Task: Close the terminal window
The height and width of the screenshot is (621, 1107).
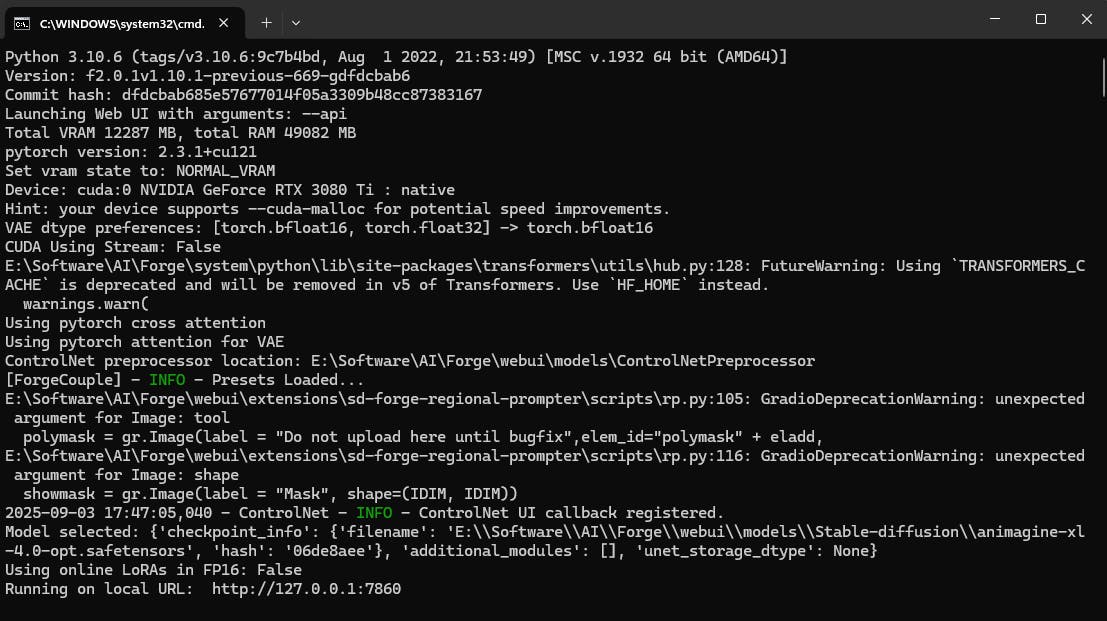Action: point(1085,20)
